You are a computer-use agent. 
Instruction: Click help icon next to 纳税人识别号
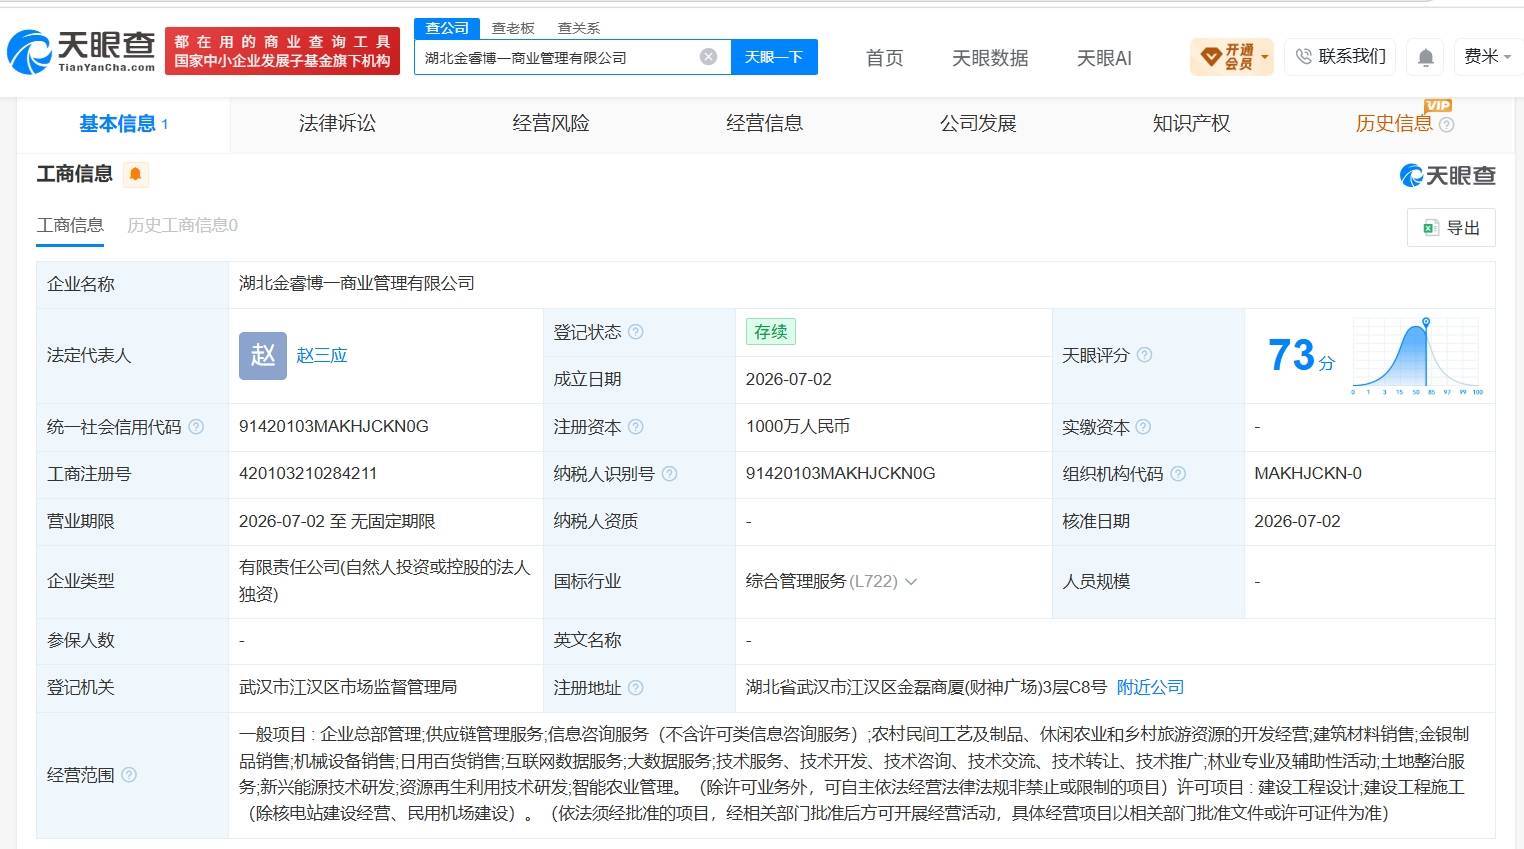tap(670, 474)
